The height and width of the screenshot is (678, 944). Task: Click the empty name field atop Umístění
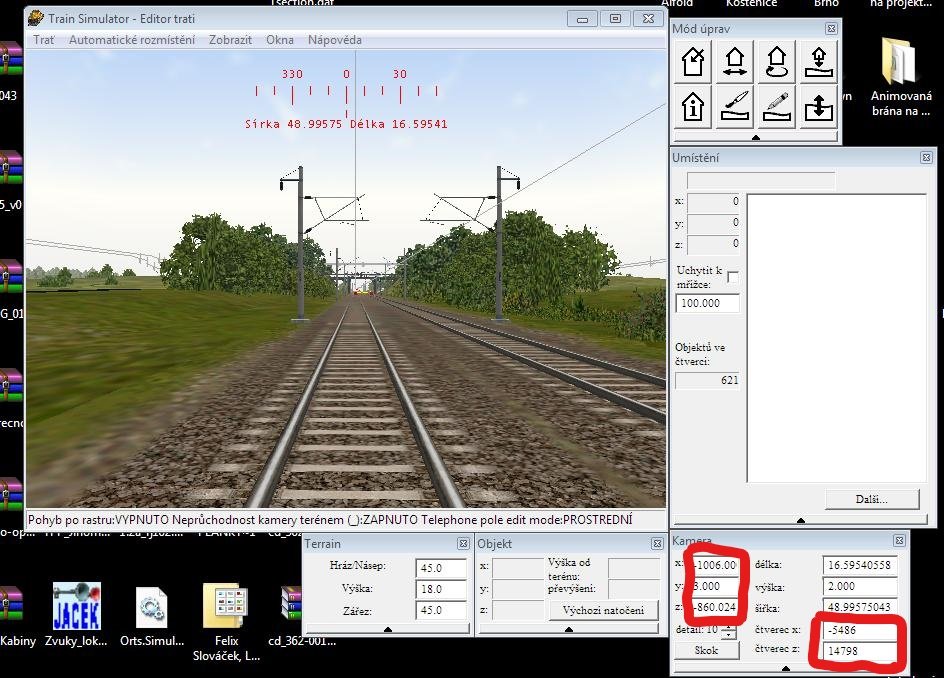[x=761, y=180]
